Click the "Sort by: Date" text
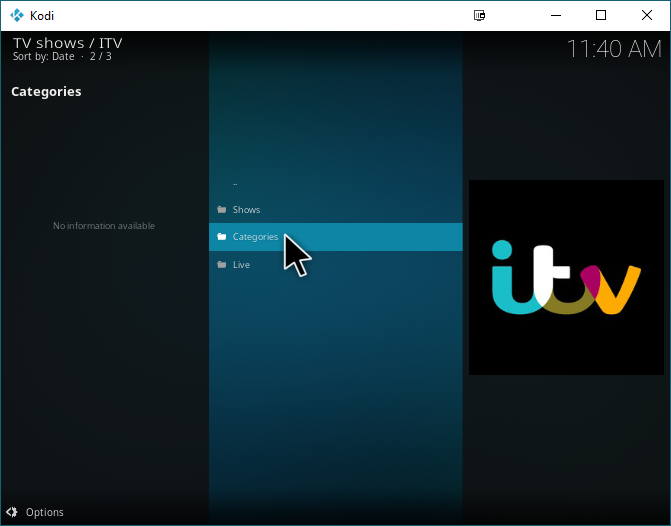 [x=43, y=56]
